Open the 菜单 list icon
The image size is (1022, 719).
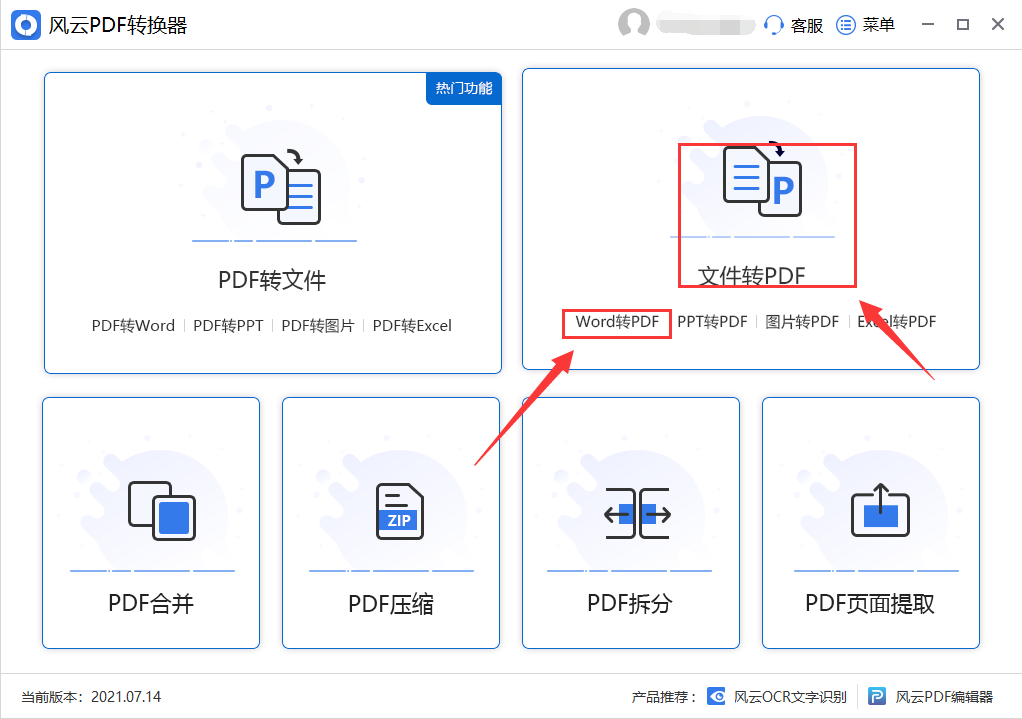845,25
